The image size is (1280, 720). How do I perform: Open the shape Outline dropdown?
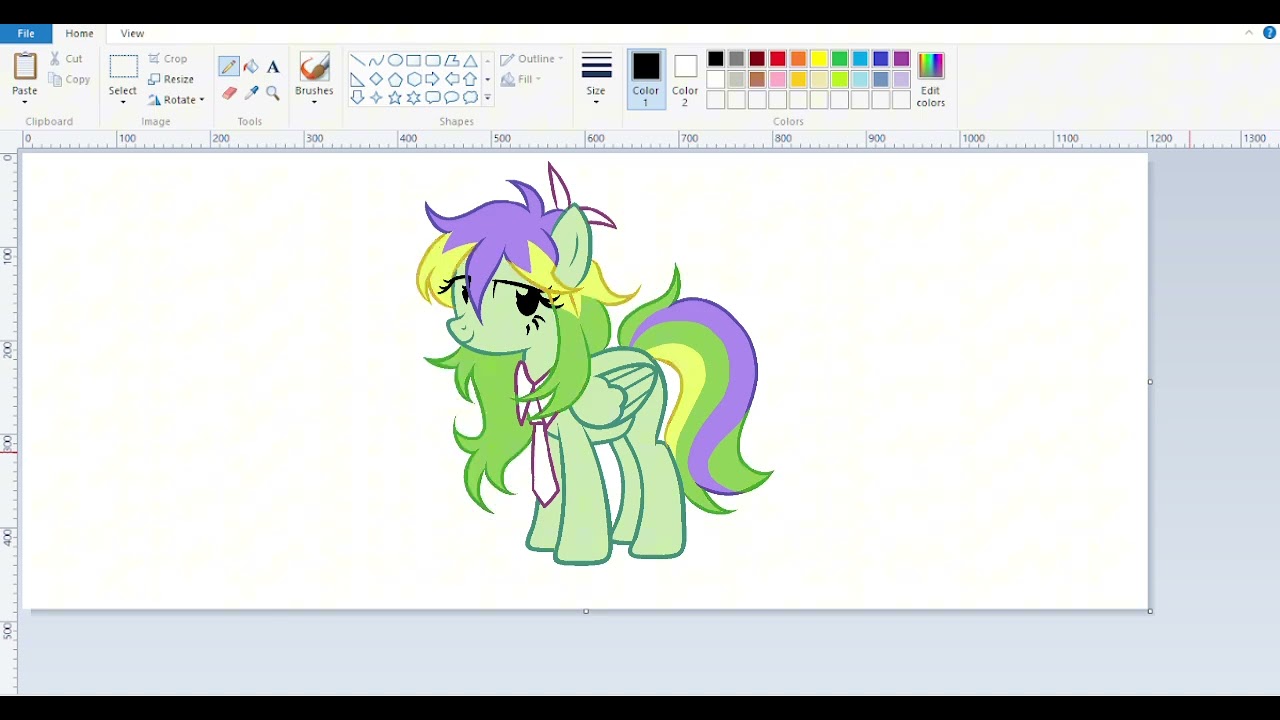coord(532,59)
